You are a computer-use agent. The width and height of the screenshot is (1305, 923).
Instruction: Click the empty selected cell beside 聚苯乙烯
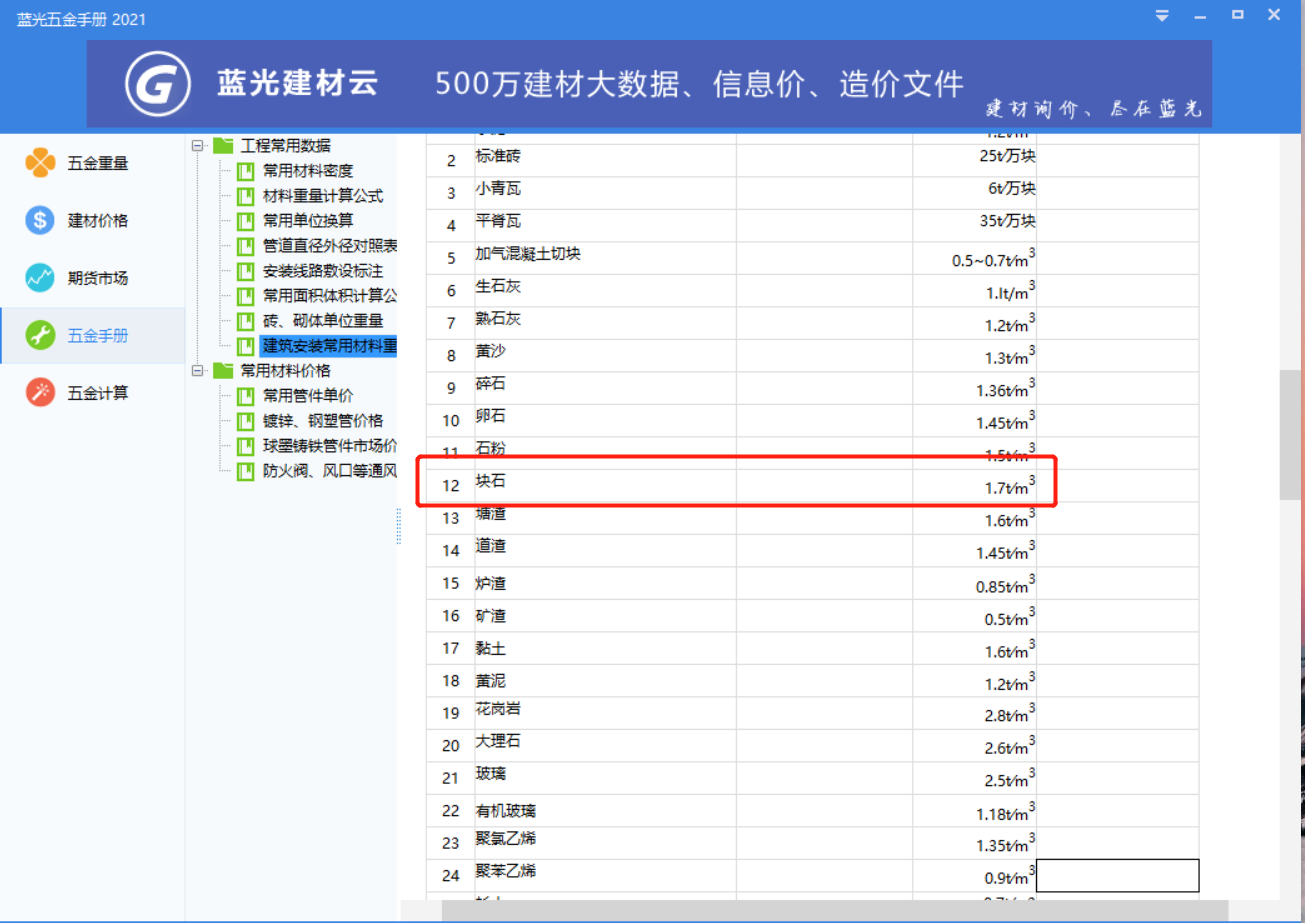[x=1118, y=875]
